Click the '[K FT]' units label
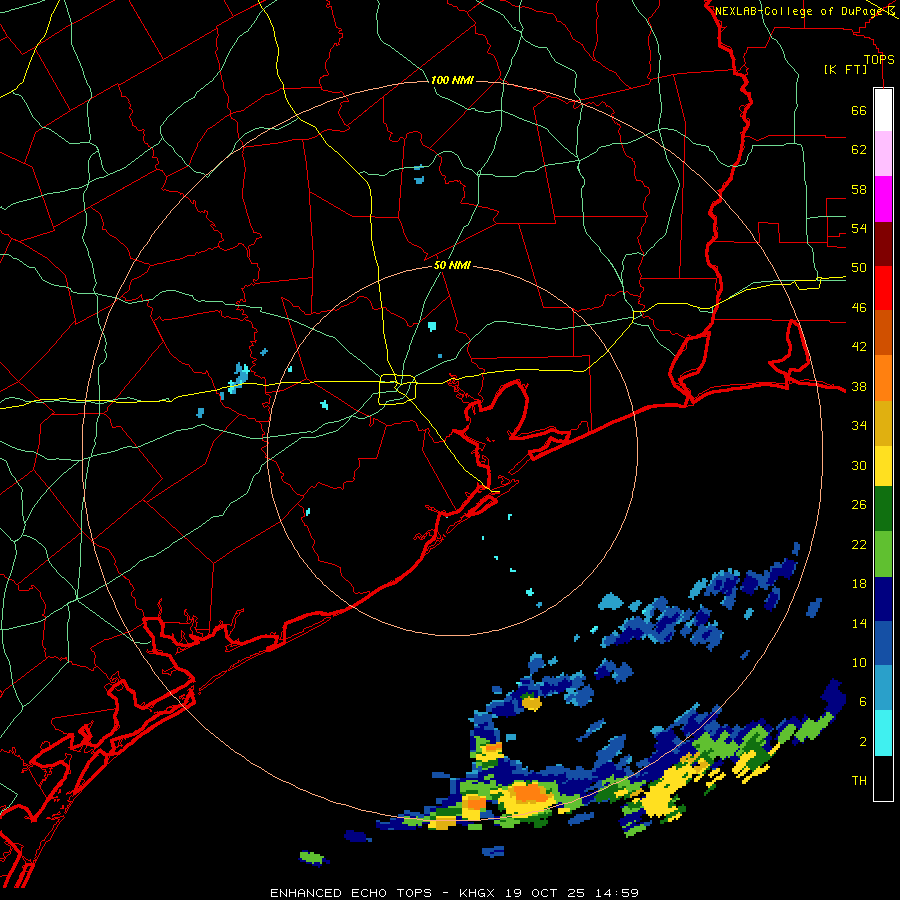 845,70
